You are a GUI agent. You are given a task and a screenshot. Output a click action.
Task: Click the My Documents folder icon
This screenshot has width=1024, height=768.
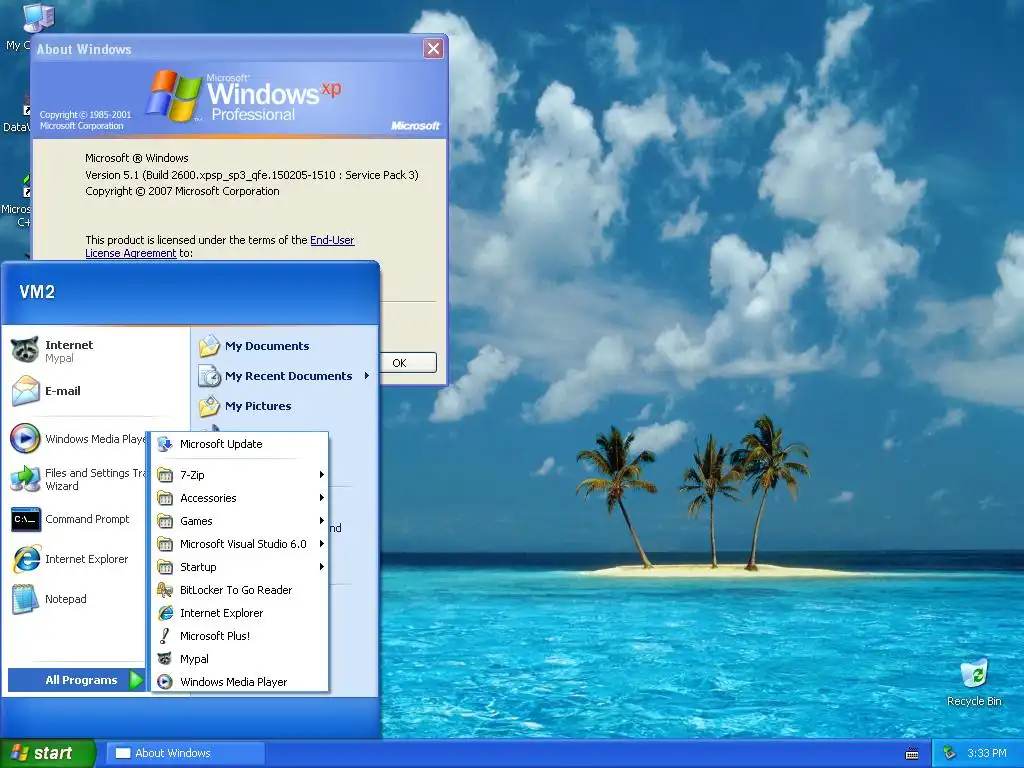pos(210,346)
